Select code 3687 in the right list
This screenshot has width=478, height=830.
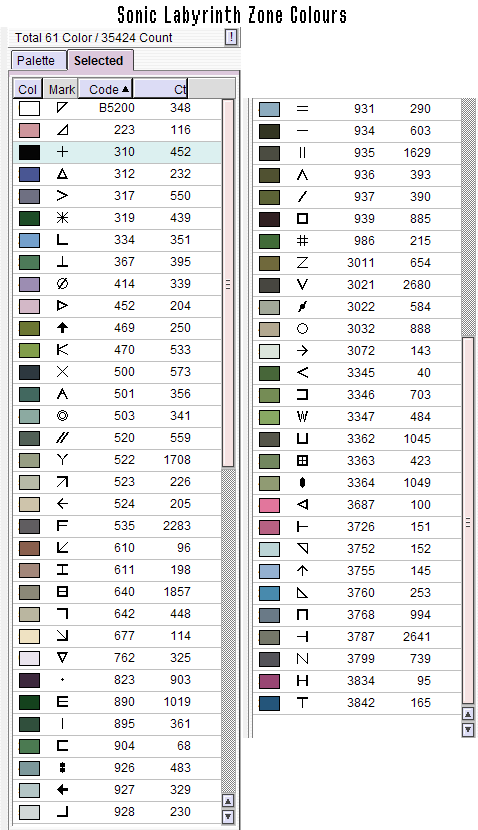click(x=361, y=505)
